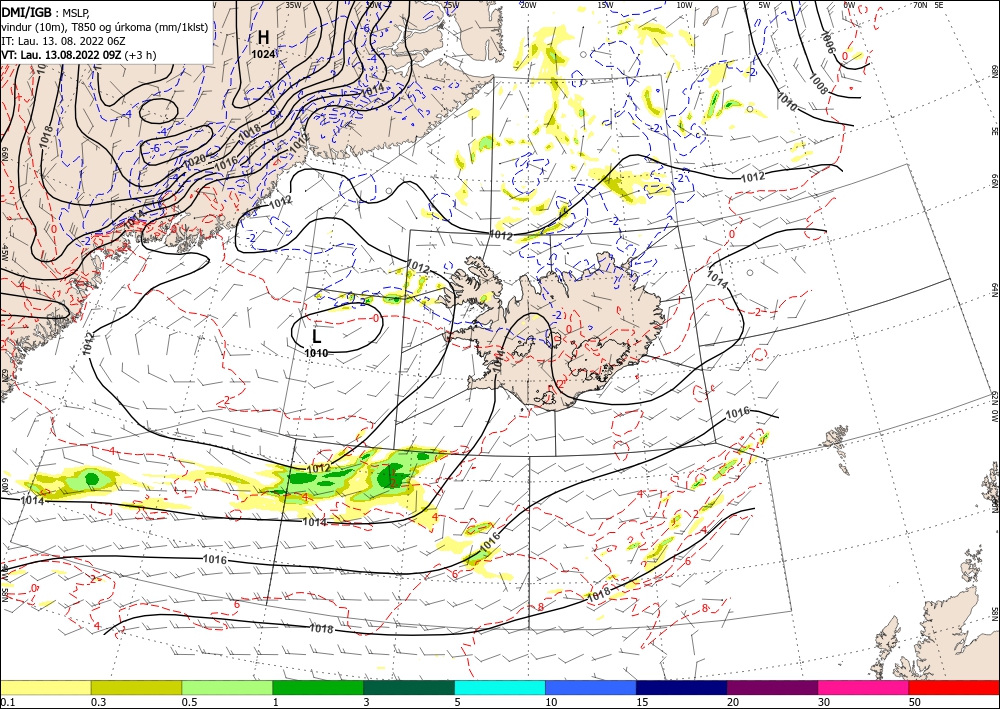Select the 'VT: Lau. 13.08.2022 09Z (+3 h)' line
1000x709 pixels.
pyautogui.click(x=78, y=55)
